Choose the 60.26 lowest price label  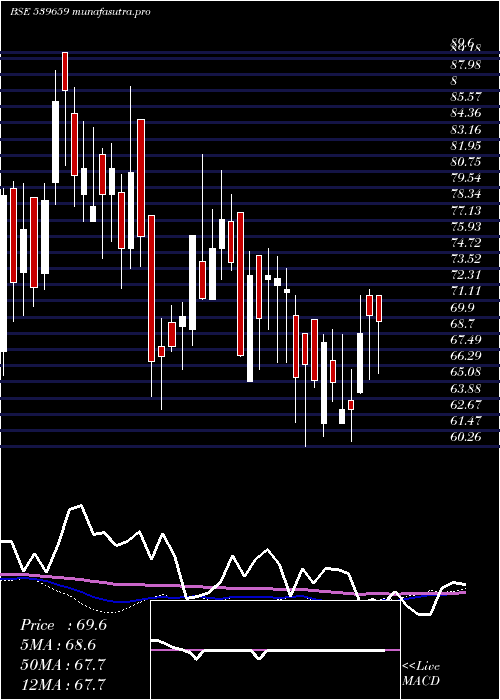click(x=466, y=437)
